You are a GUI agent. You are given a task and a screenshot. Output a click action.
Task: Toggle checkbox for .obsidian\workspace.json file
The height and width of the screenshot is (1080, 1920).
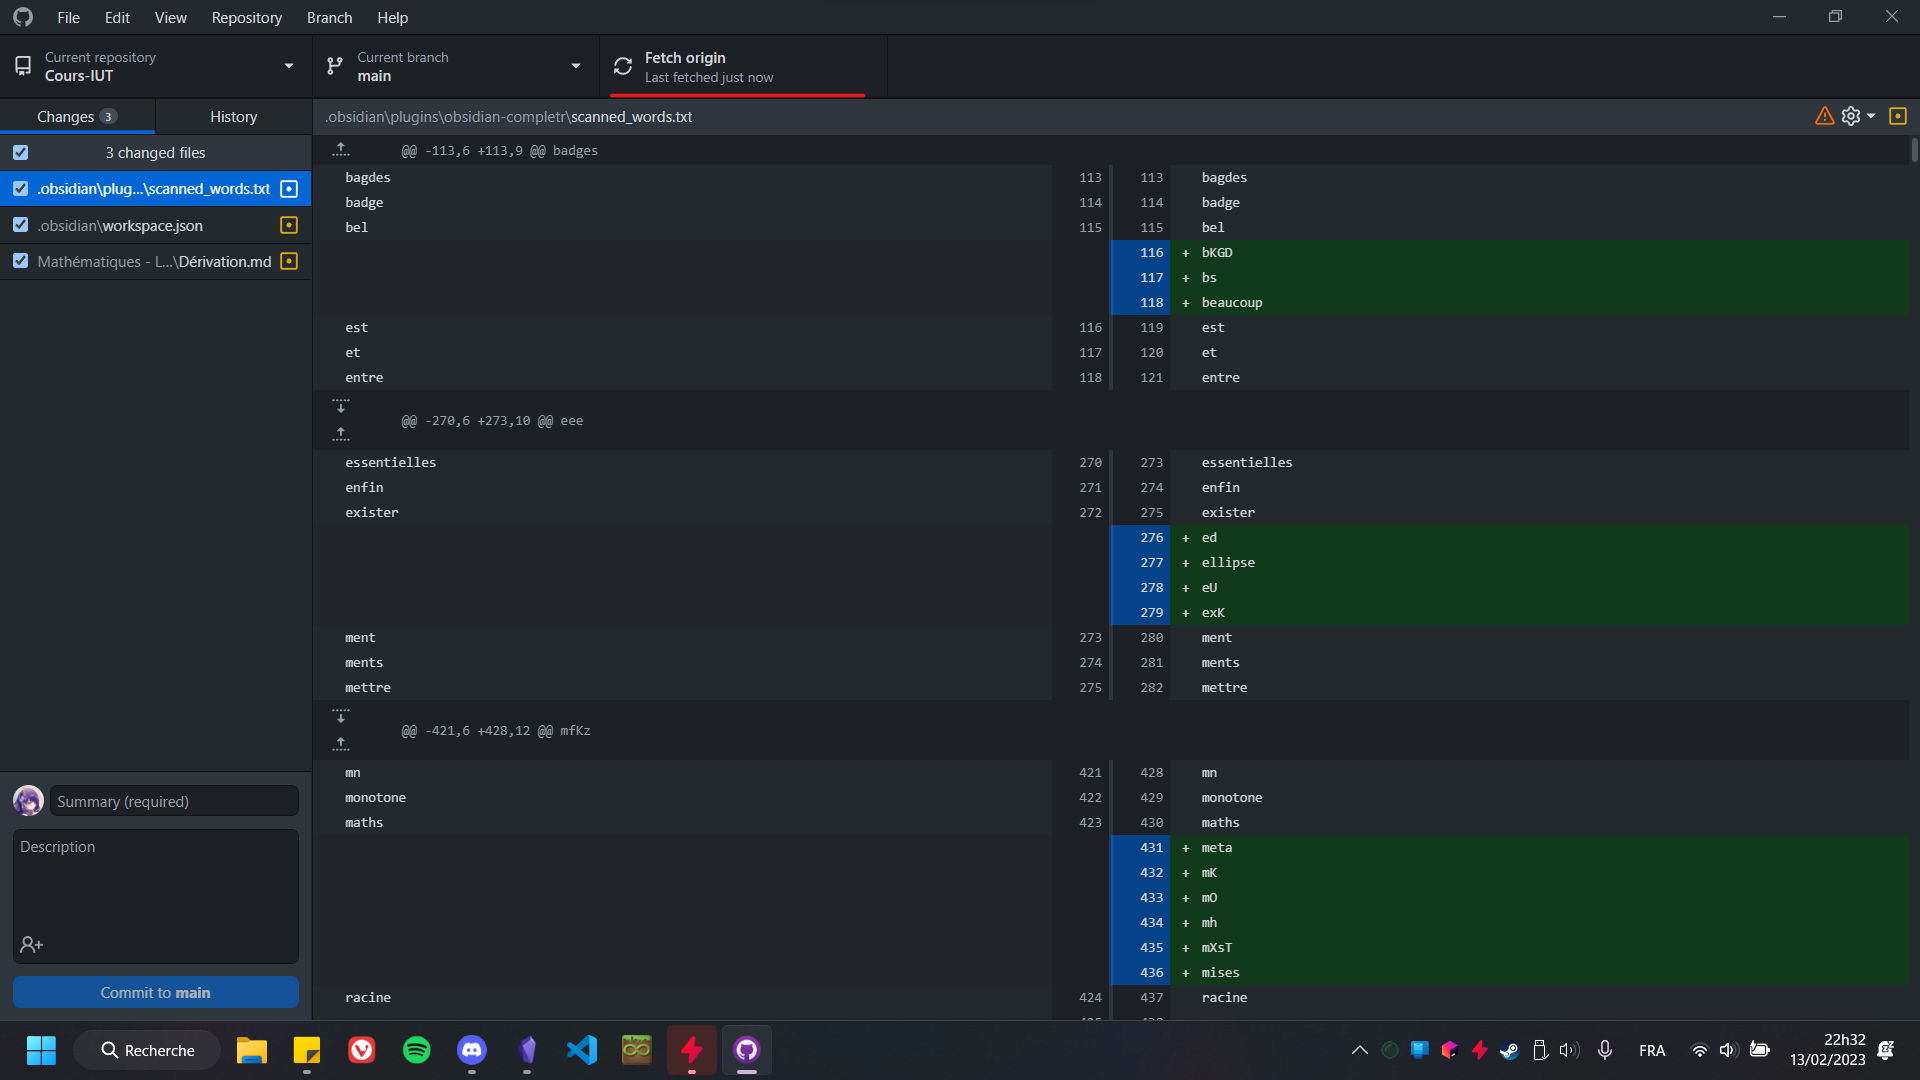point(21,224)
